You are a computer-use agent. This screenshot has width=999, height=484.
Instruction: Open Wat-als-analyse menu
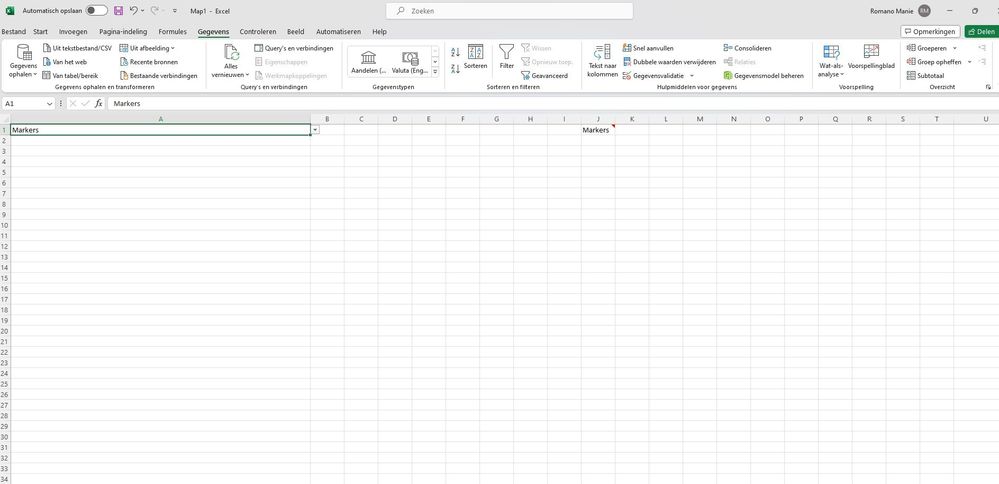point(831,61)
